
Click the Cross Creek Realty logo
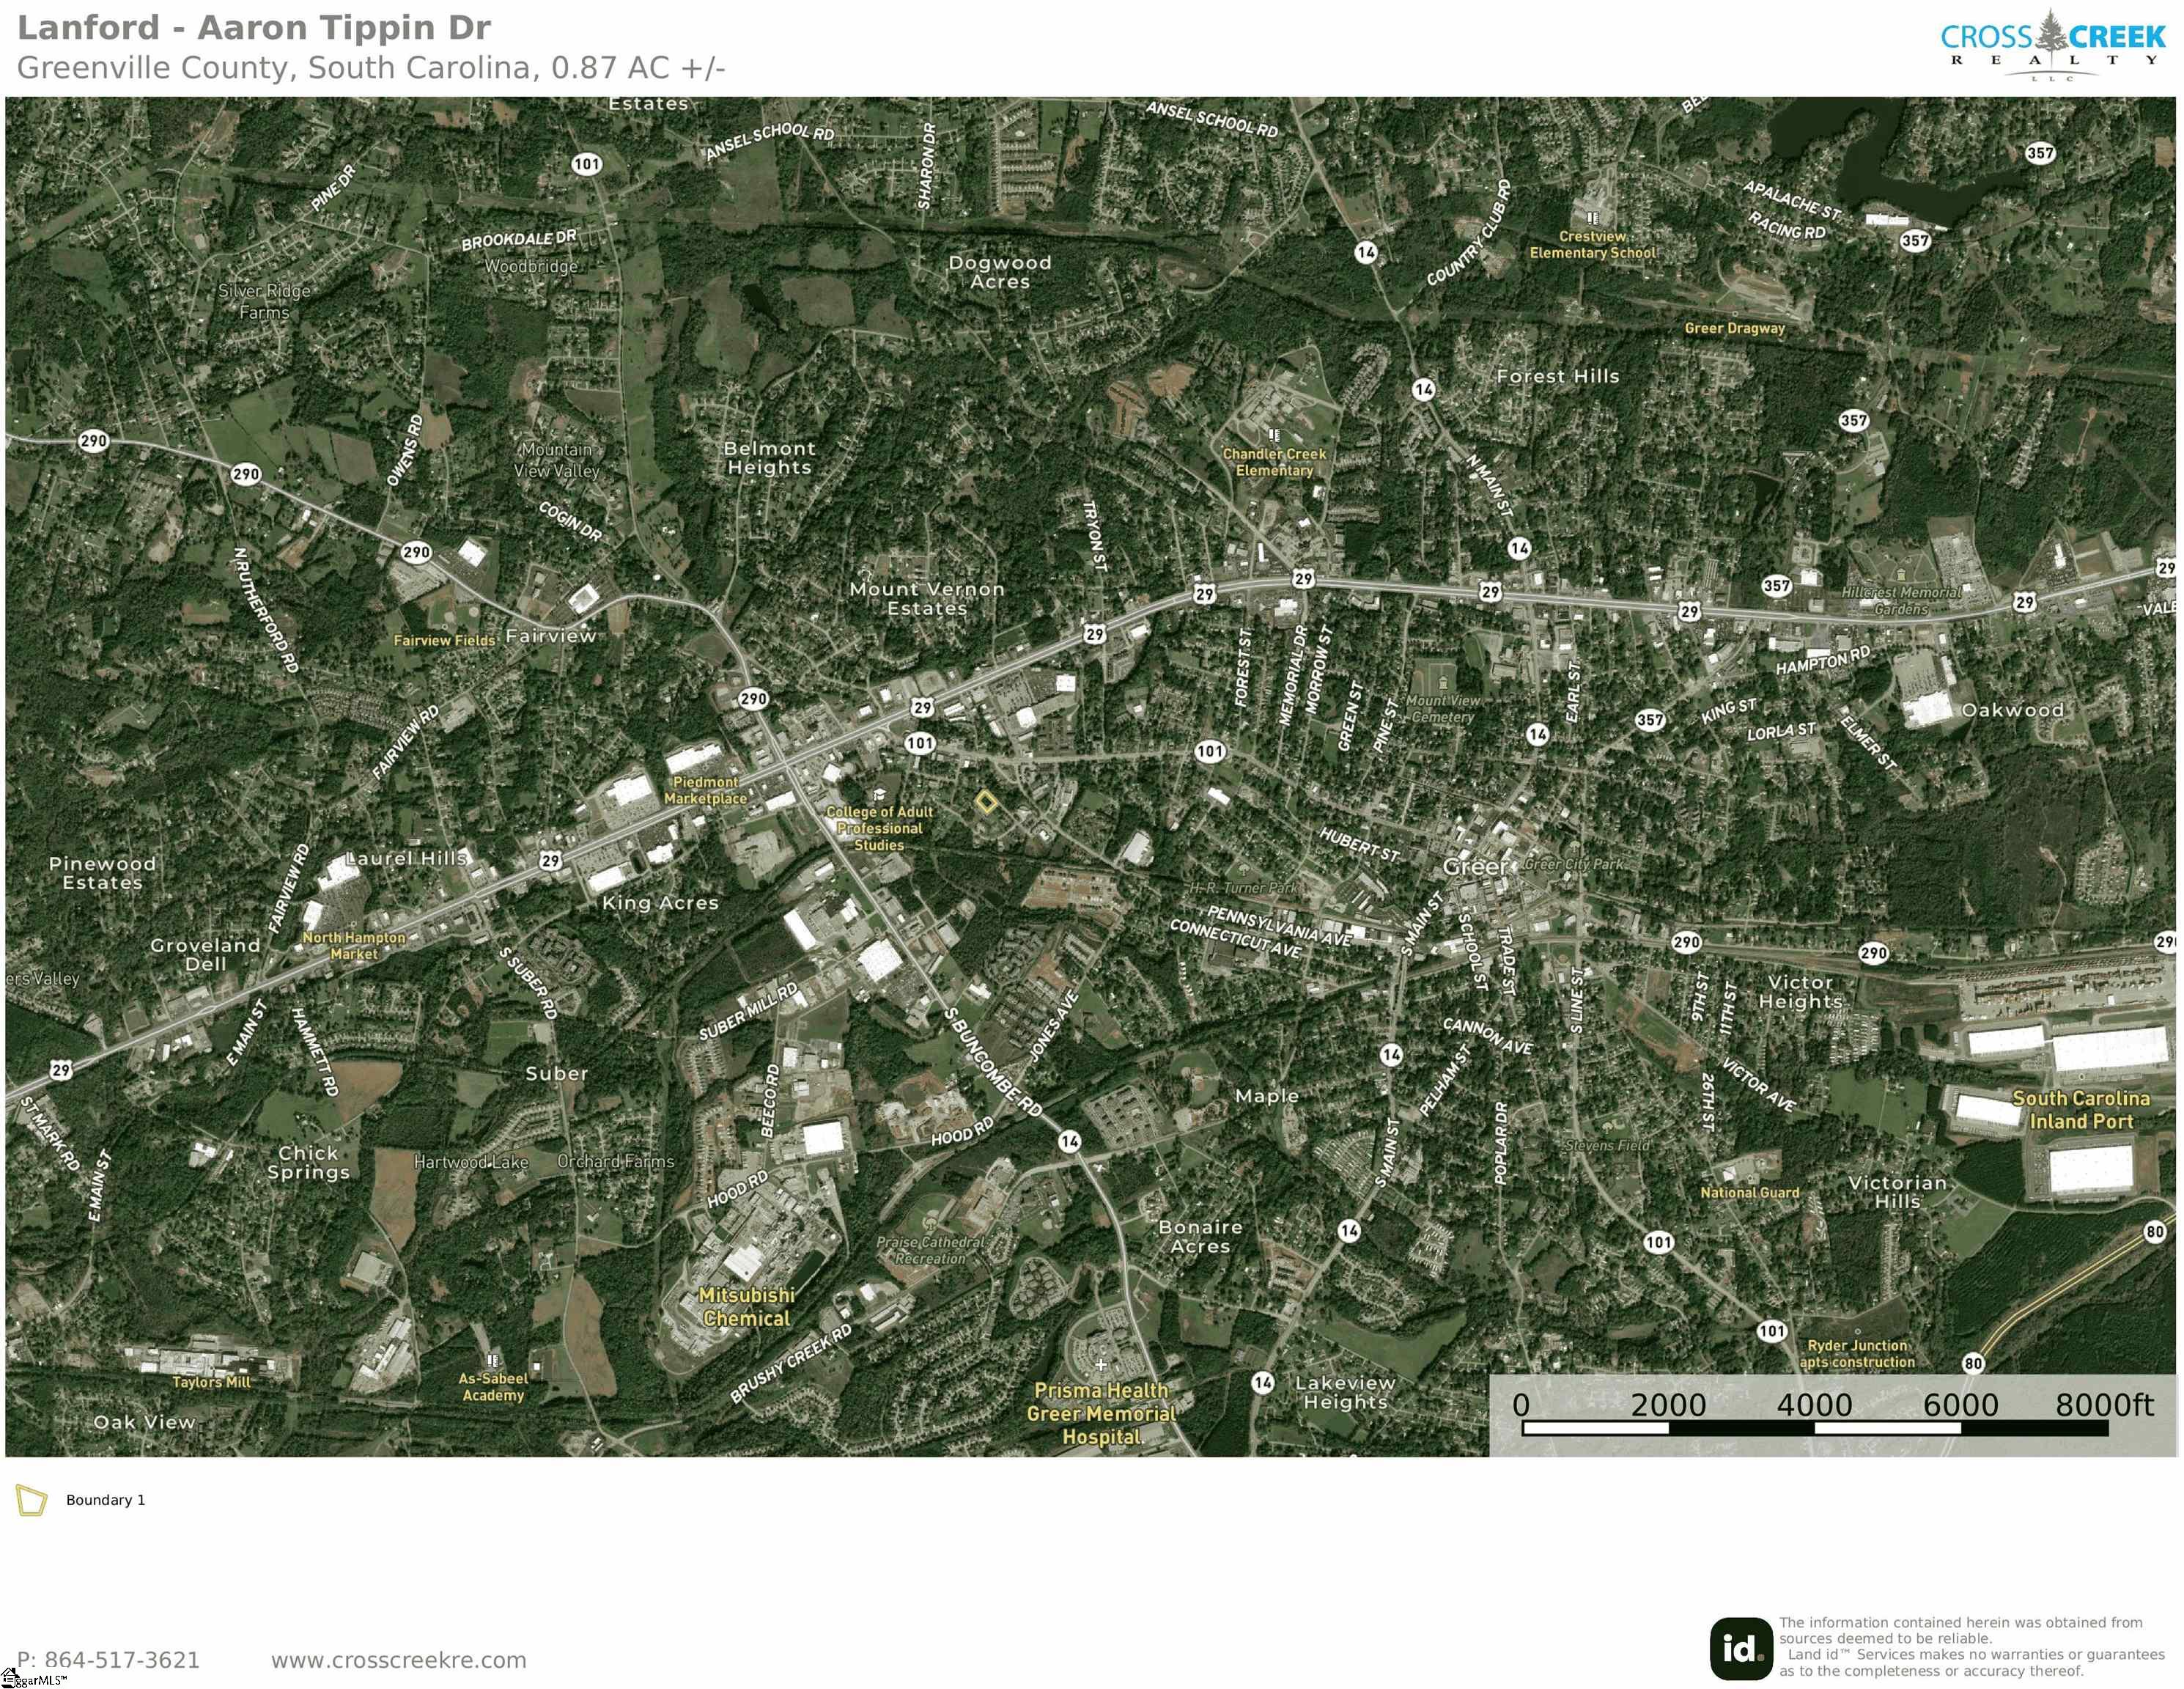point(2052,45)
